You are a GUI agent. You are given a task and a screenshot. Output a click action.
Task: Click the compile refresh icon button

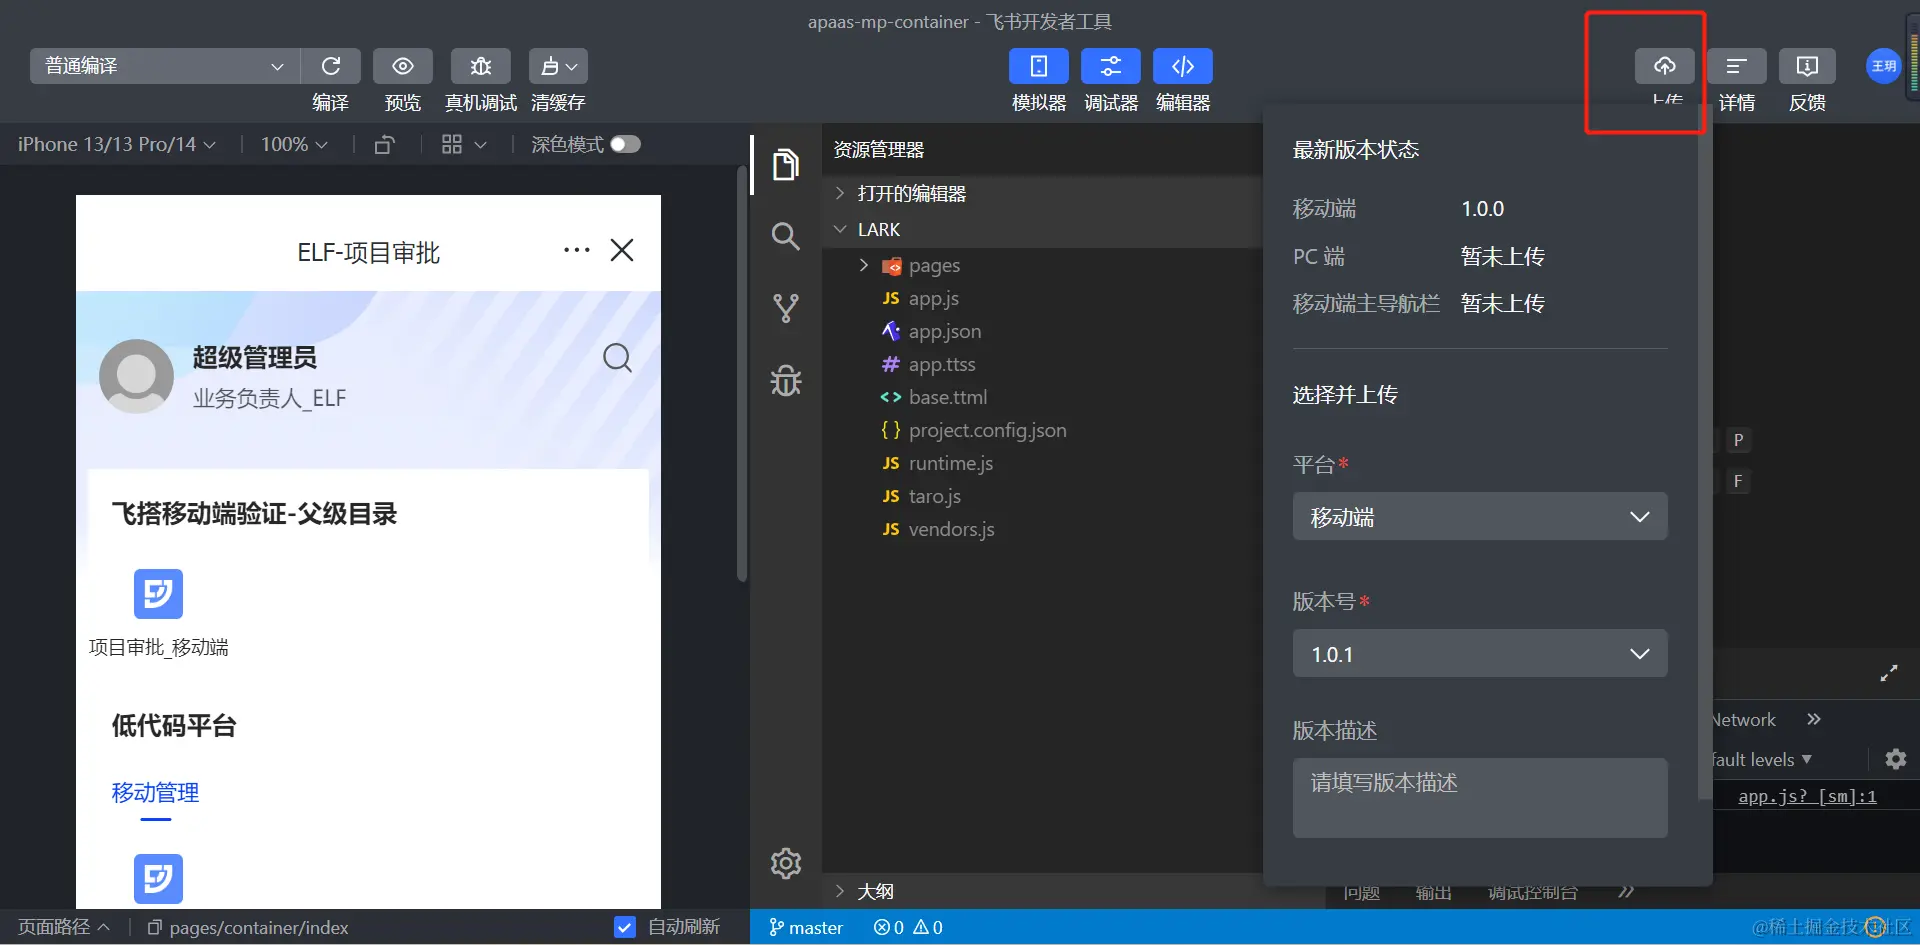(x=331, y=66)
